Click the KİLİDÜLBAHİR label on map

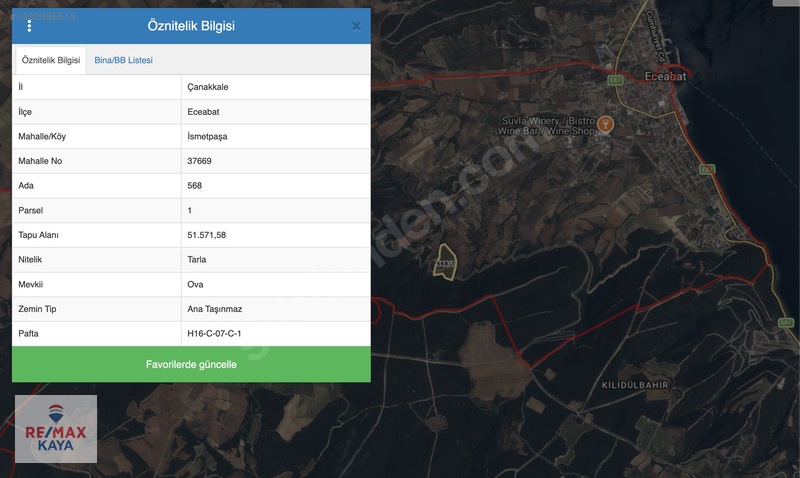tap(635, 385)
